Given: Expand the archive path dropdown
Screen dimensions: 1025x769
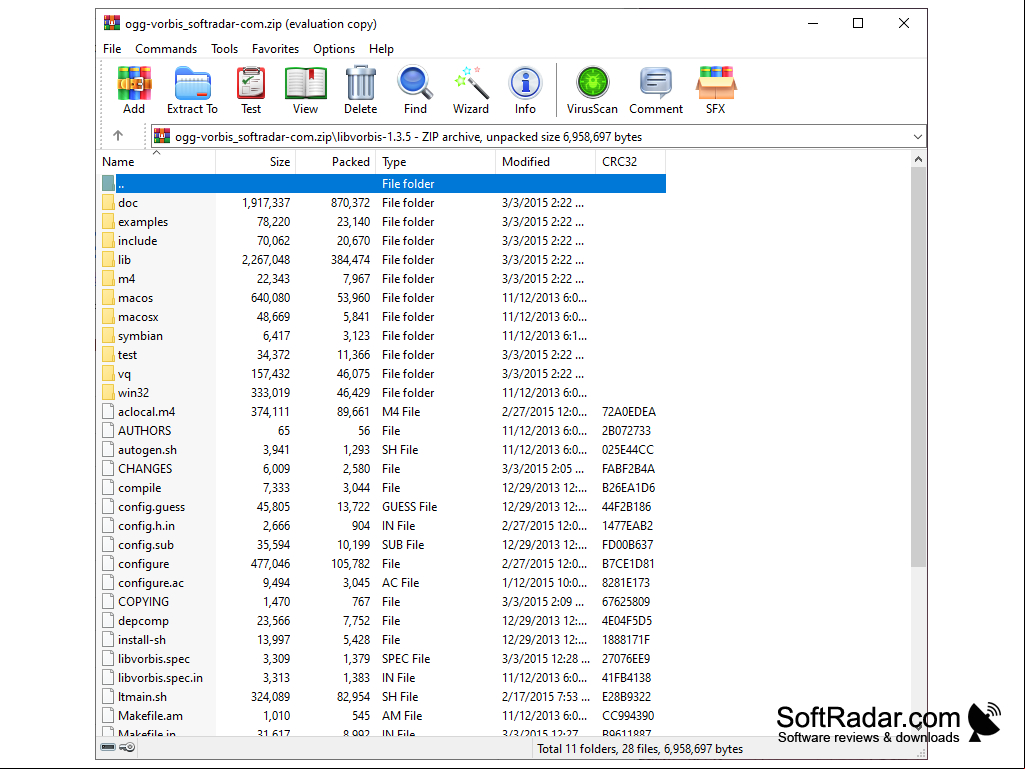Looking at the screenshot, I should pos(917,137).
